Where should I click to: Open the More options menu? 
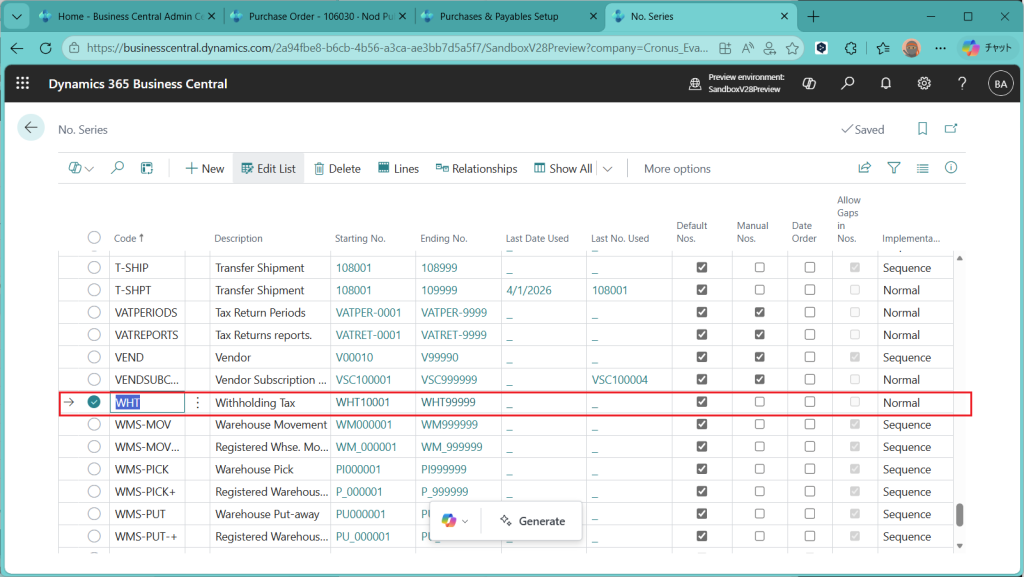(677, 169)
